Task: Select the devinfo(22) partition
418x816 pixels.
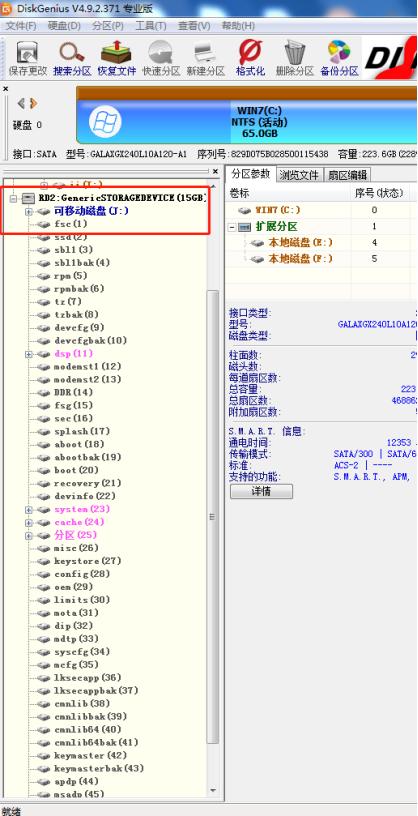Action: 85,496
